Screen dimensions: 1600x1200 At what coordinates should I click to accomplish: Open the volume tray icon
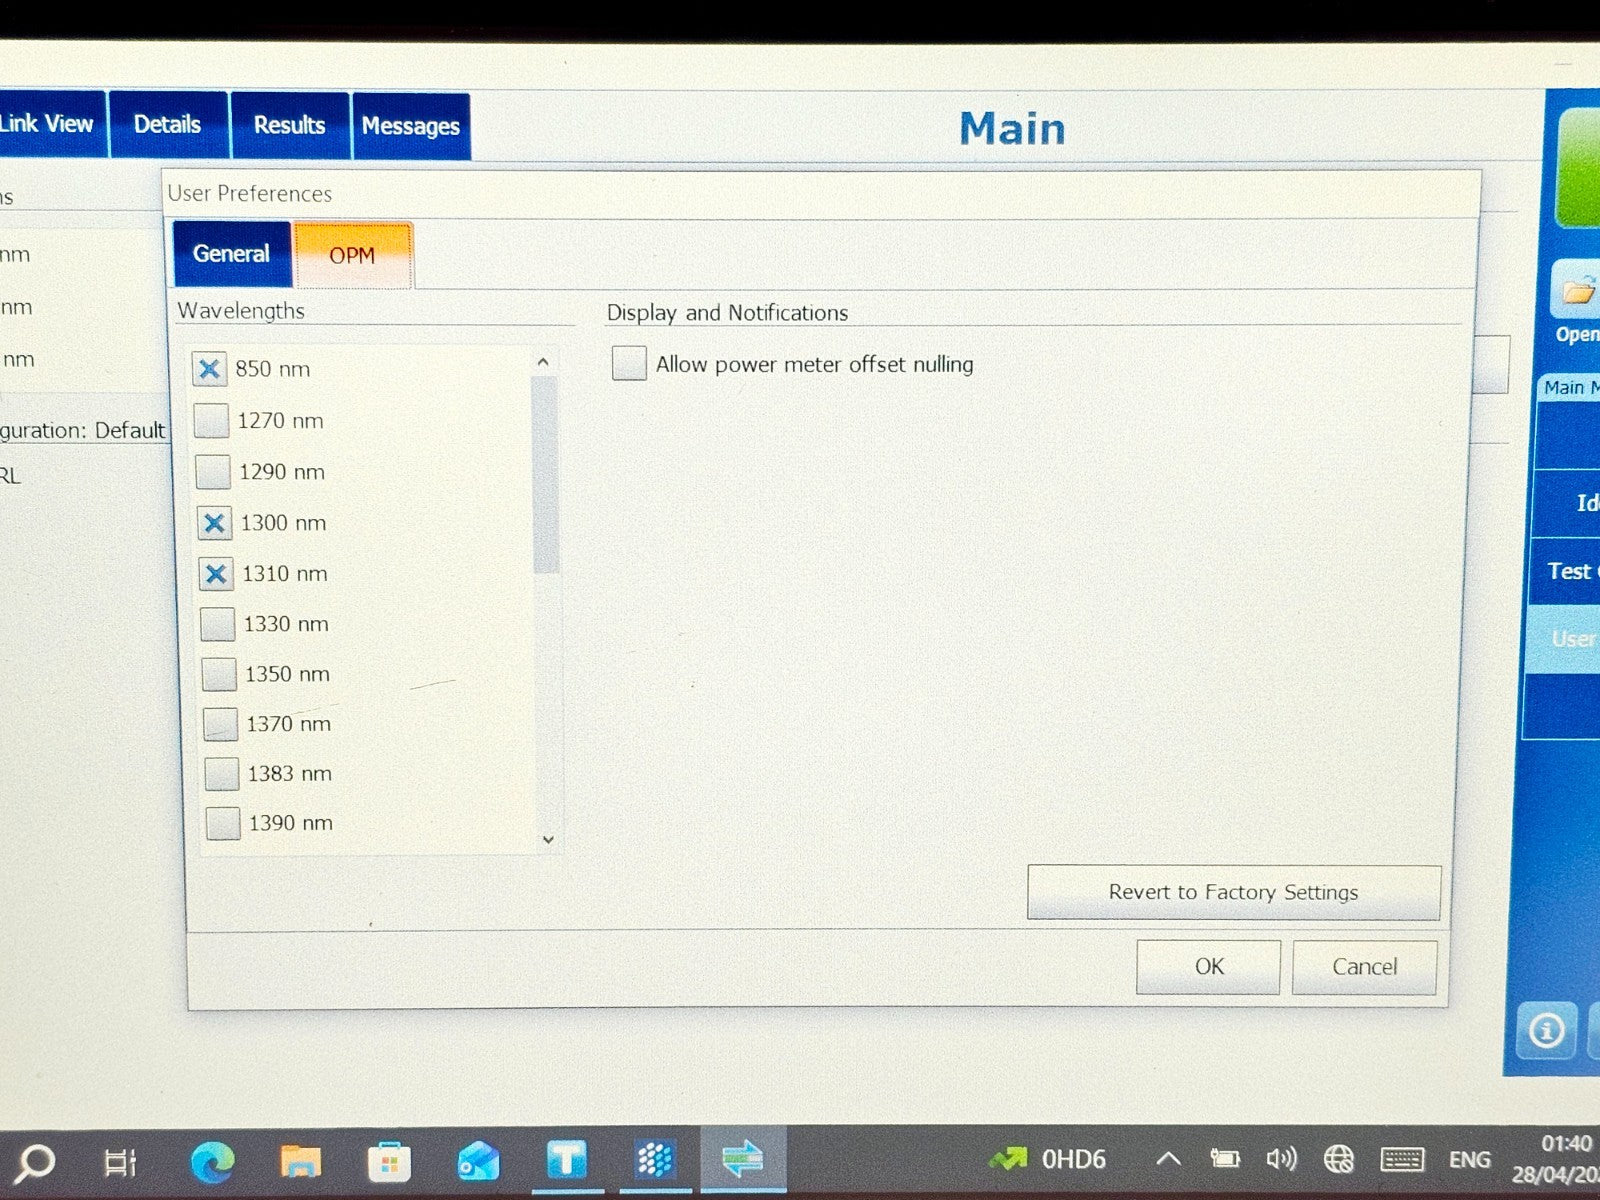pos(1281,1159)
